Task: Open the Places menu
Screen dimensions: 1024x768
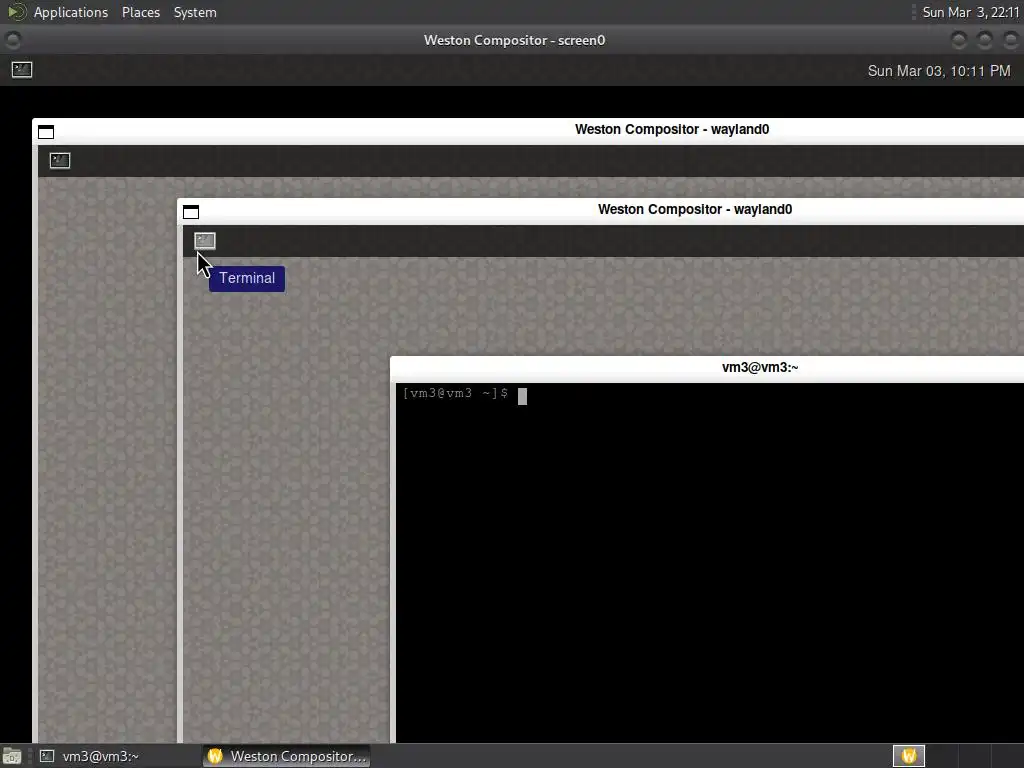Action: coord(140,12)
